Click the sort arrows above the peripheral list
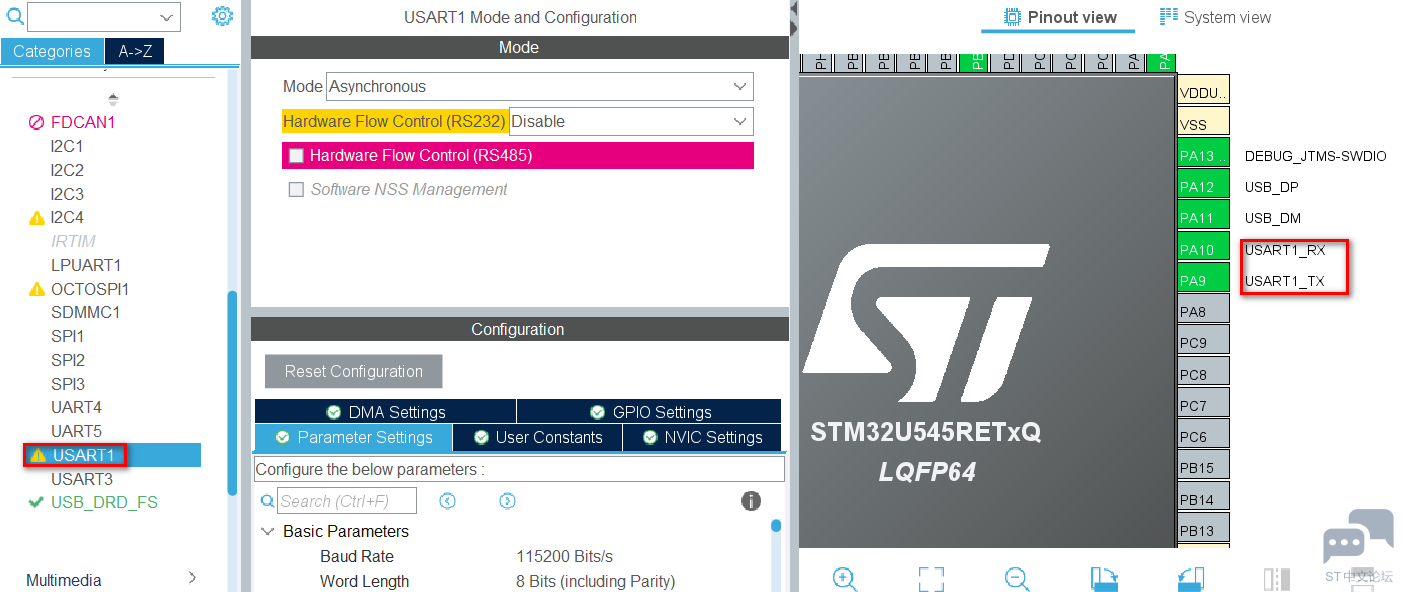The height and width of the screenshot is (592, 1402). pyautogui.click(x=113, y=99)
